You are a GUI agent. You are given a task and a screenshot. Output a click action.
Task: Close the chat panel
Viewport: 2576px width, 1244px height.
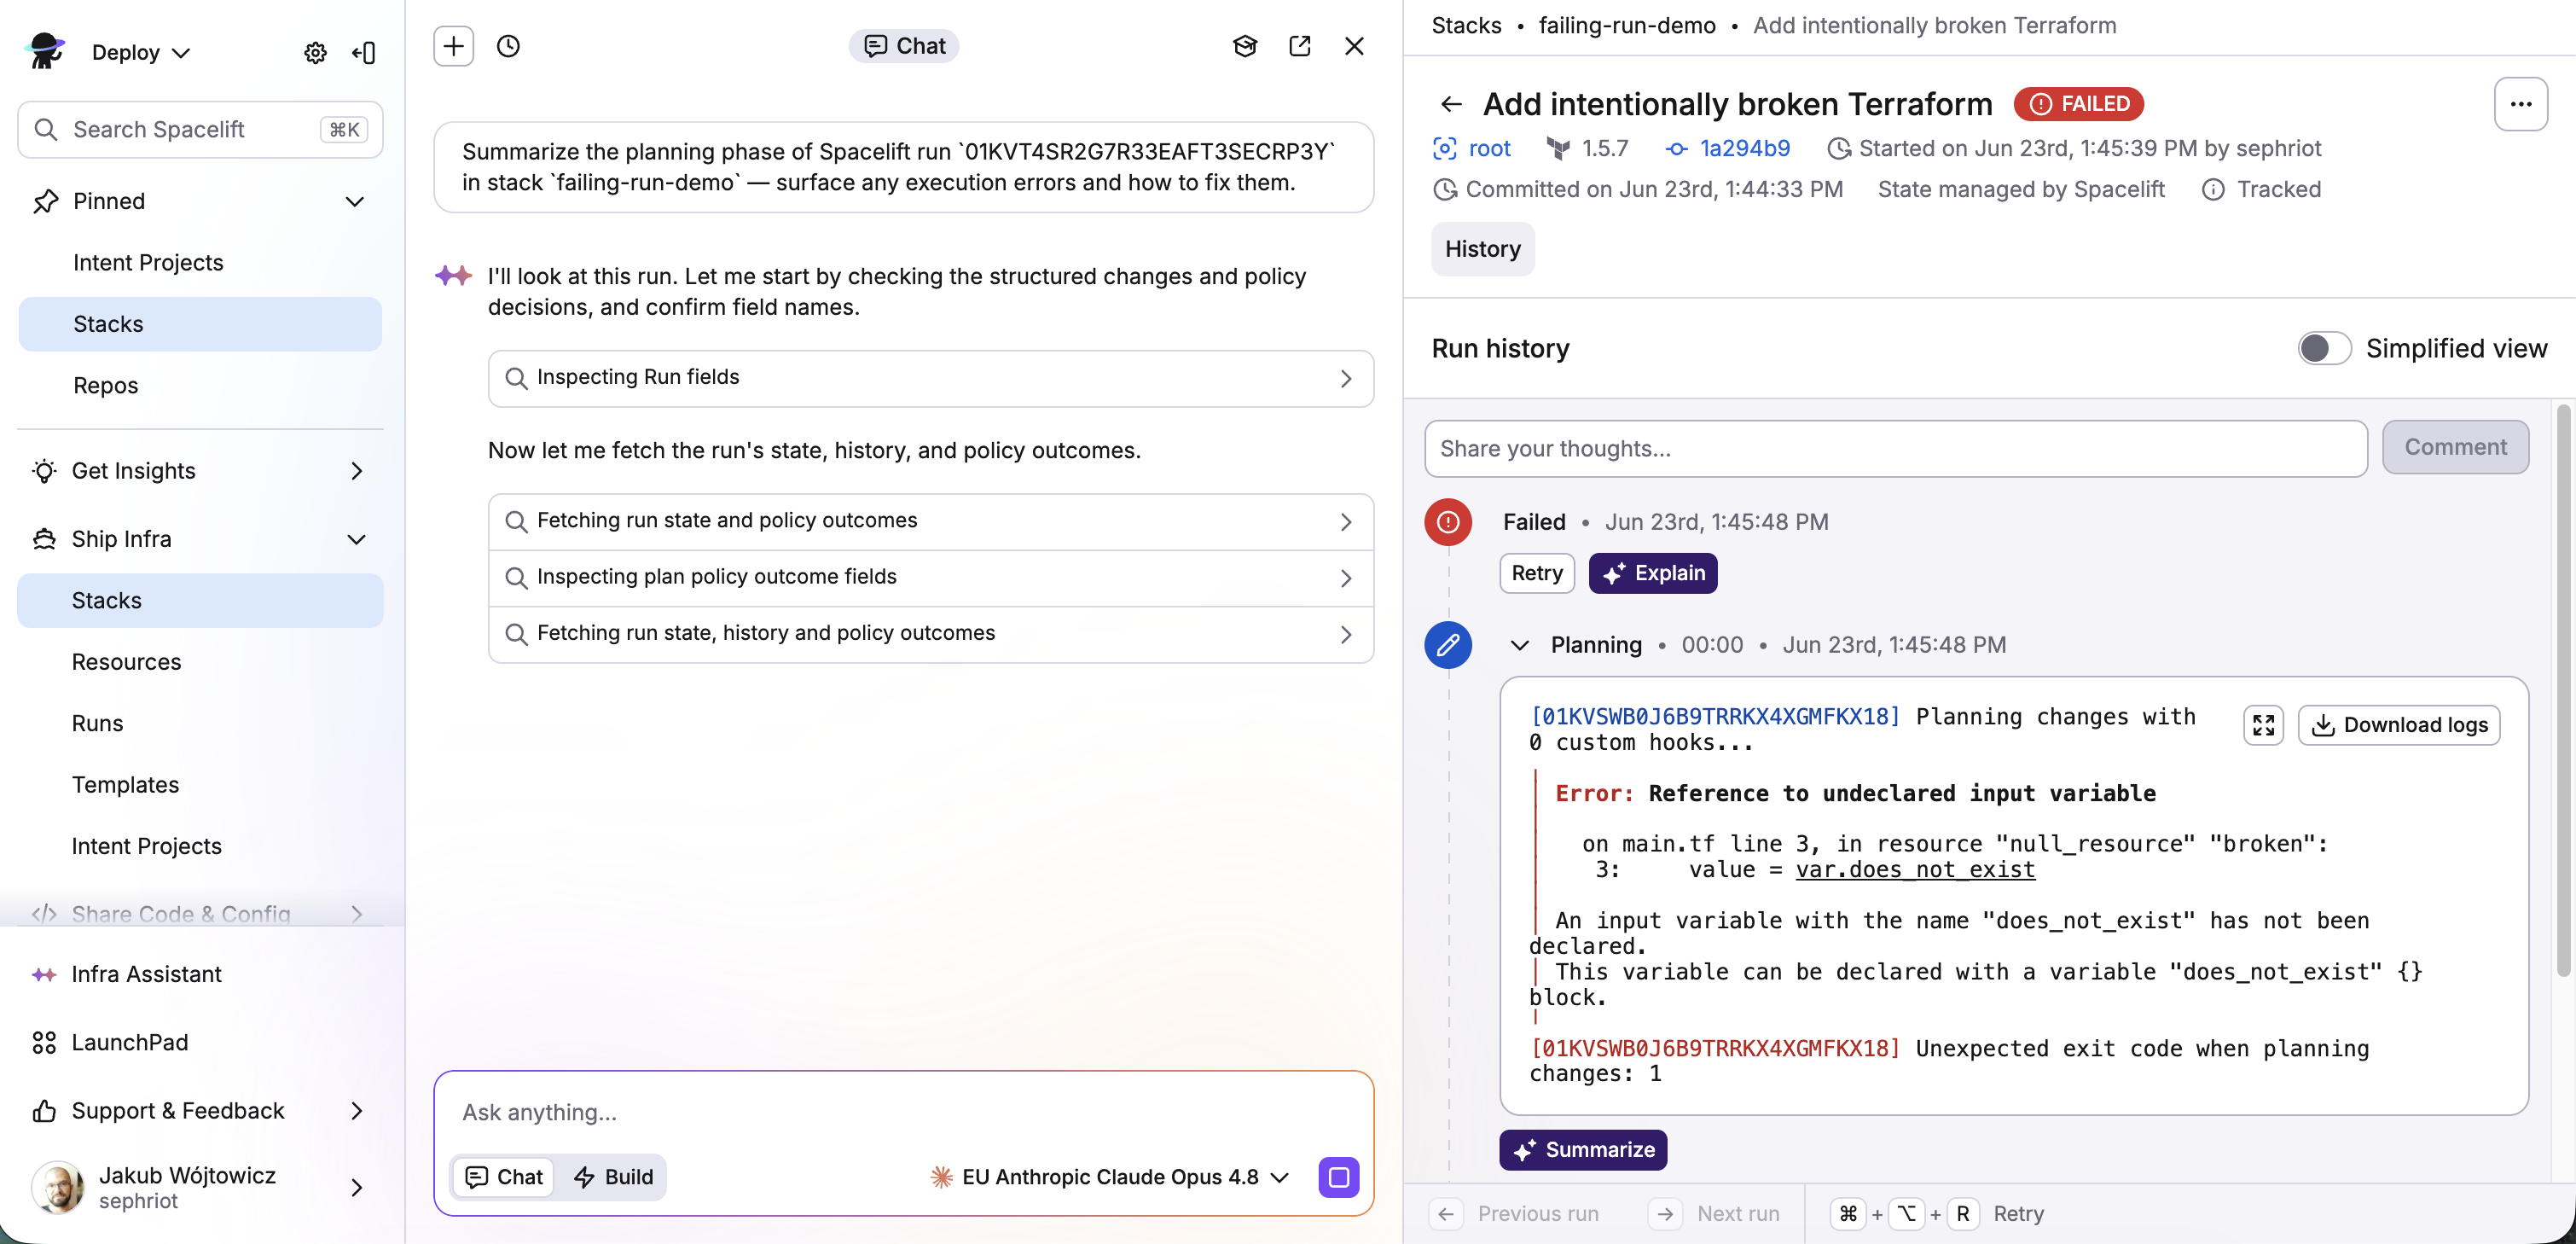[1355, 46]
